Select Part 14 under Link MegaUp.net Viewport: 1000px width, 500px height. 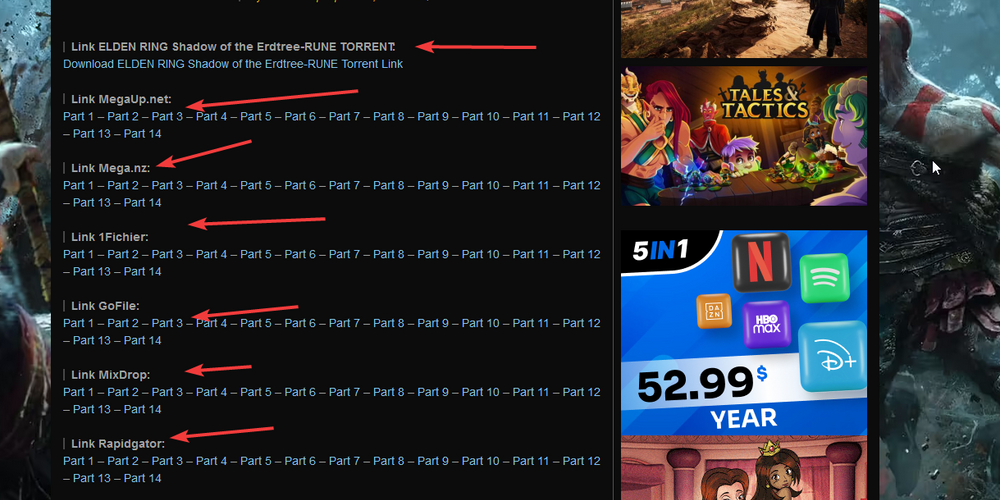[x=142, y=134]
